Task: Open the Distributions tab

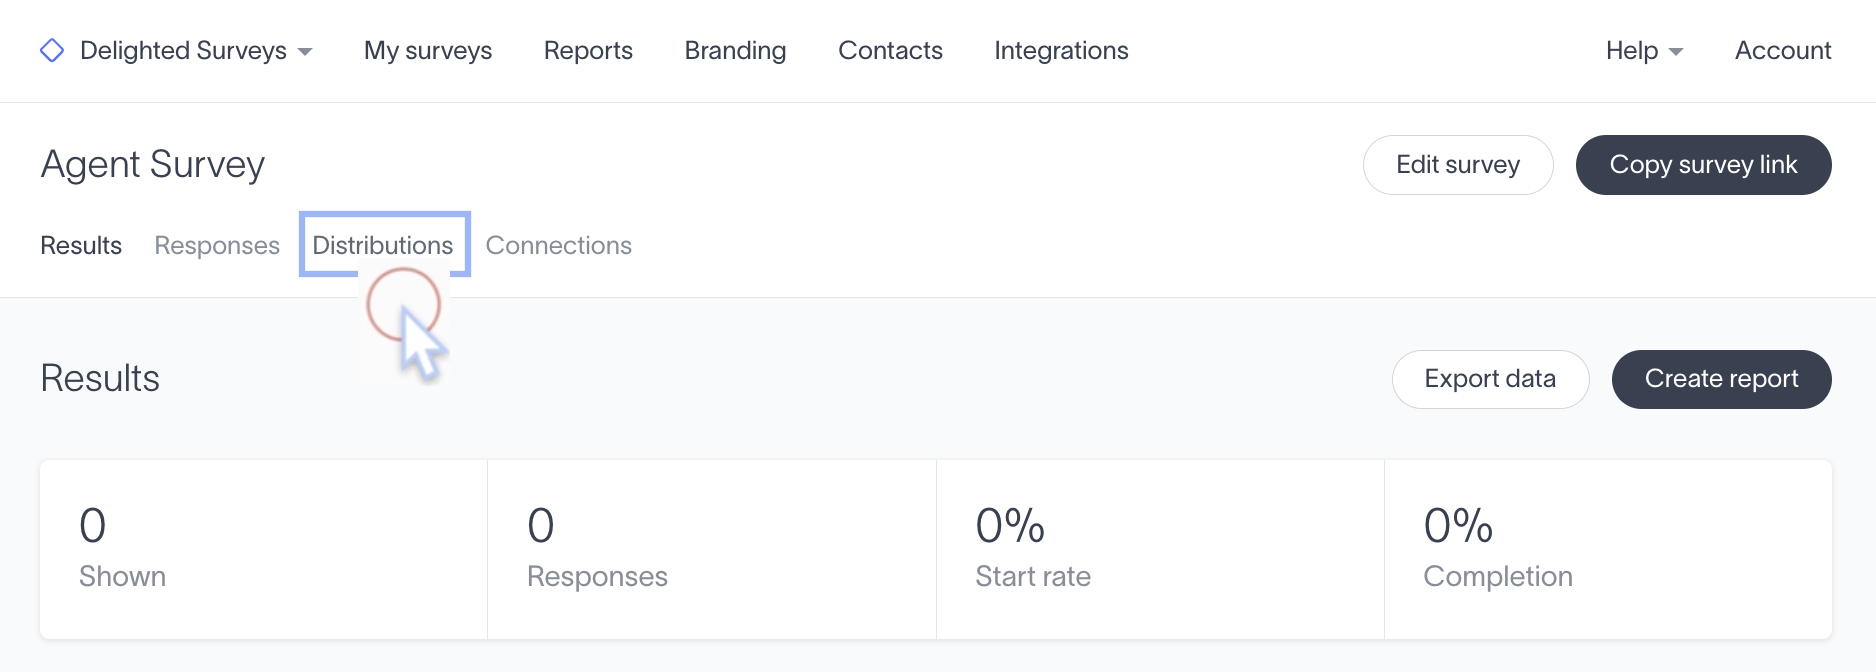Action: [383, 245]
